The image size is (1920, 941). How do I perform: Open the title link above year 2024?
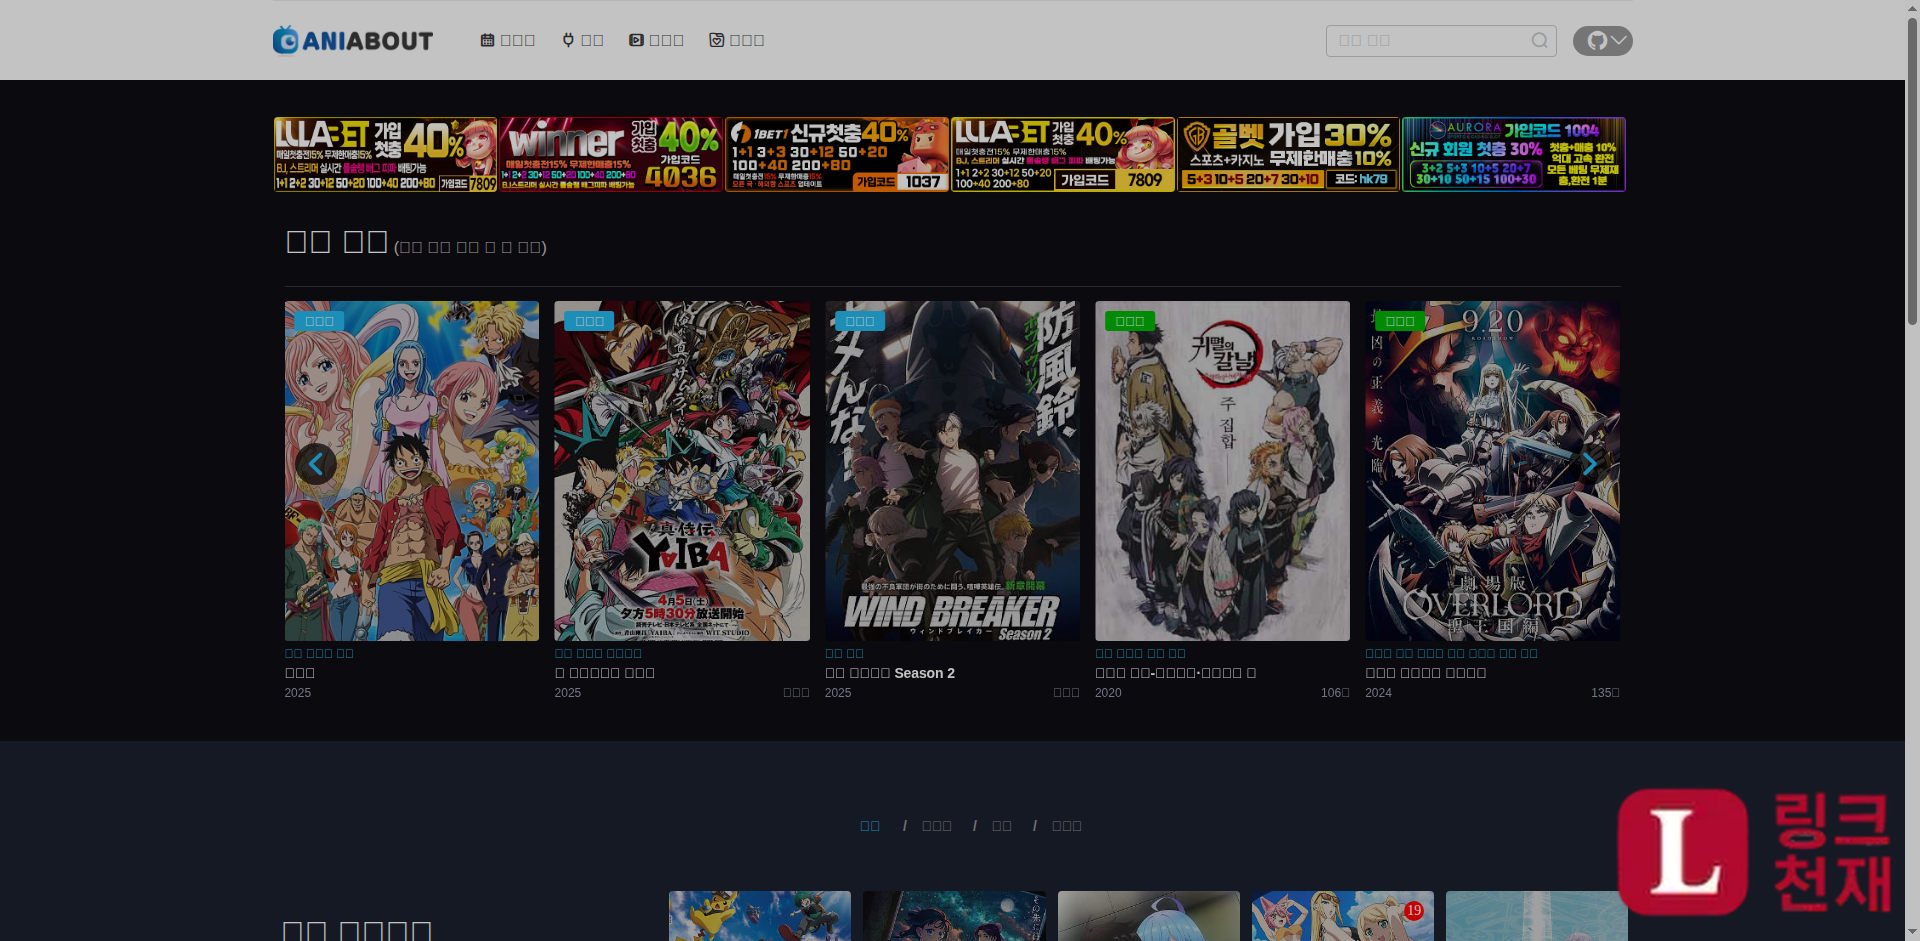1426,673
